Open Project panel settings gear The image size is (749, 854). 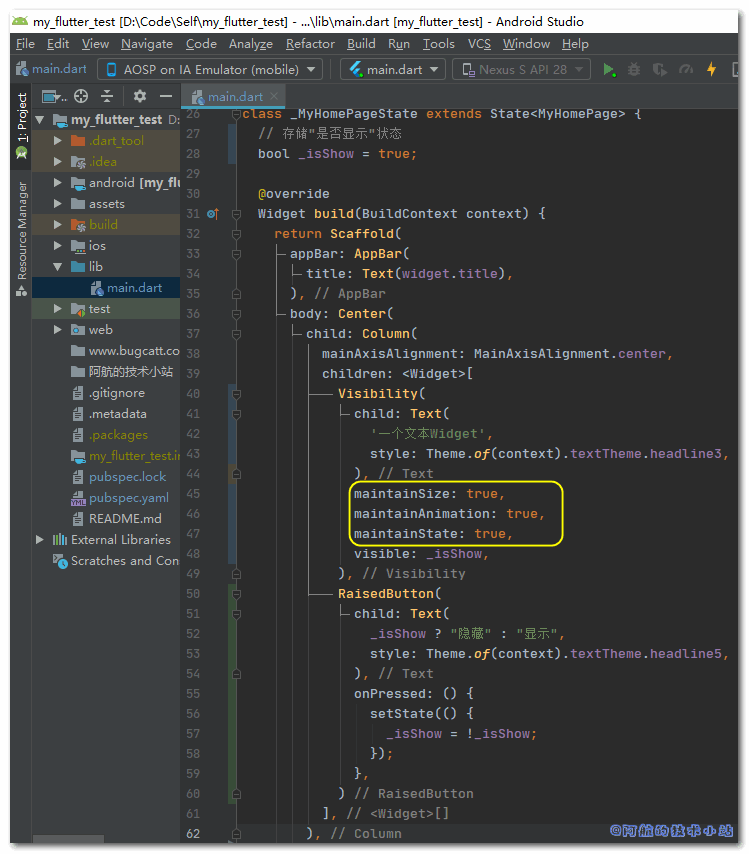139,97
